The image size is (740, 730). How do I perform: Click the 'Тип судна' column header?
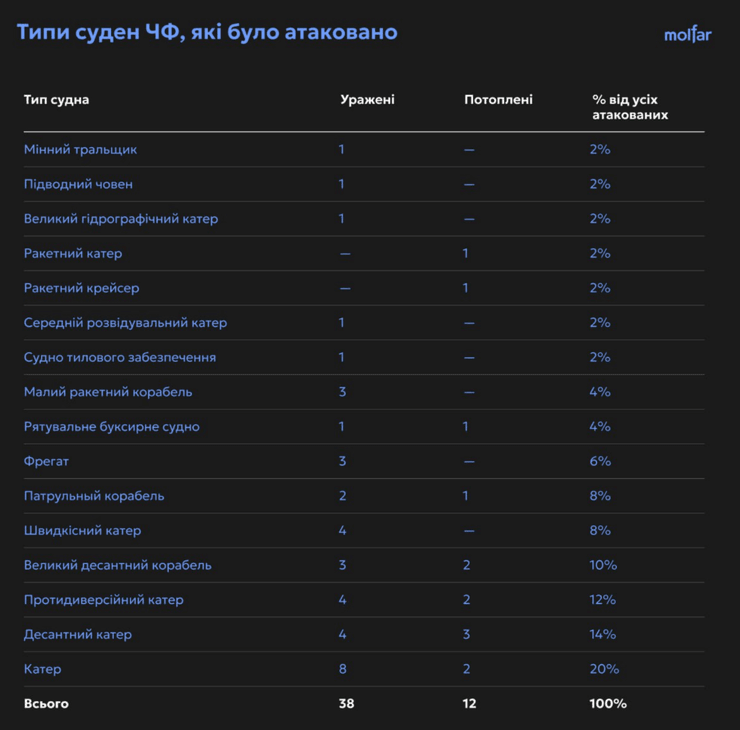click(56, 100)
